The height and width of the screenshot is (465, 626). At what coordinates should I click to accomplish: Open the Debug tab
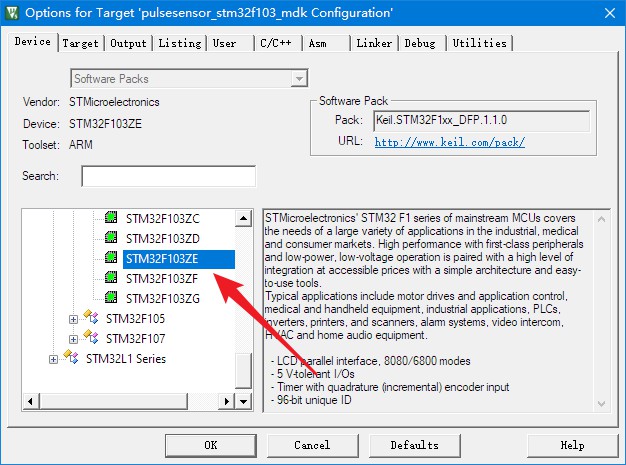point(420,43)
